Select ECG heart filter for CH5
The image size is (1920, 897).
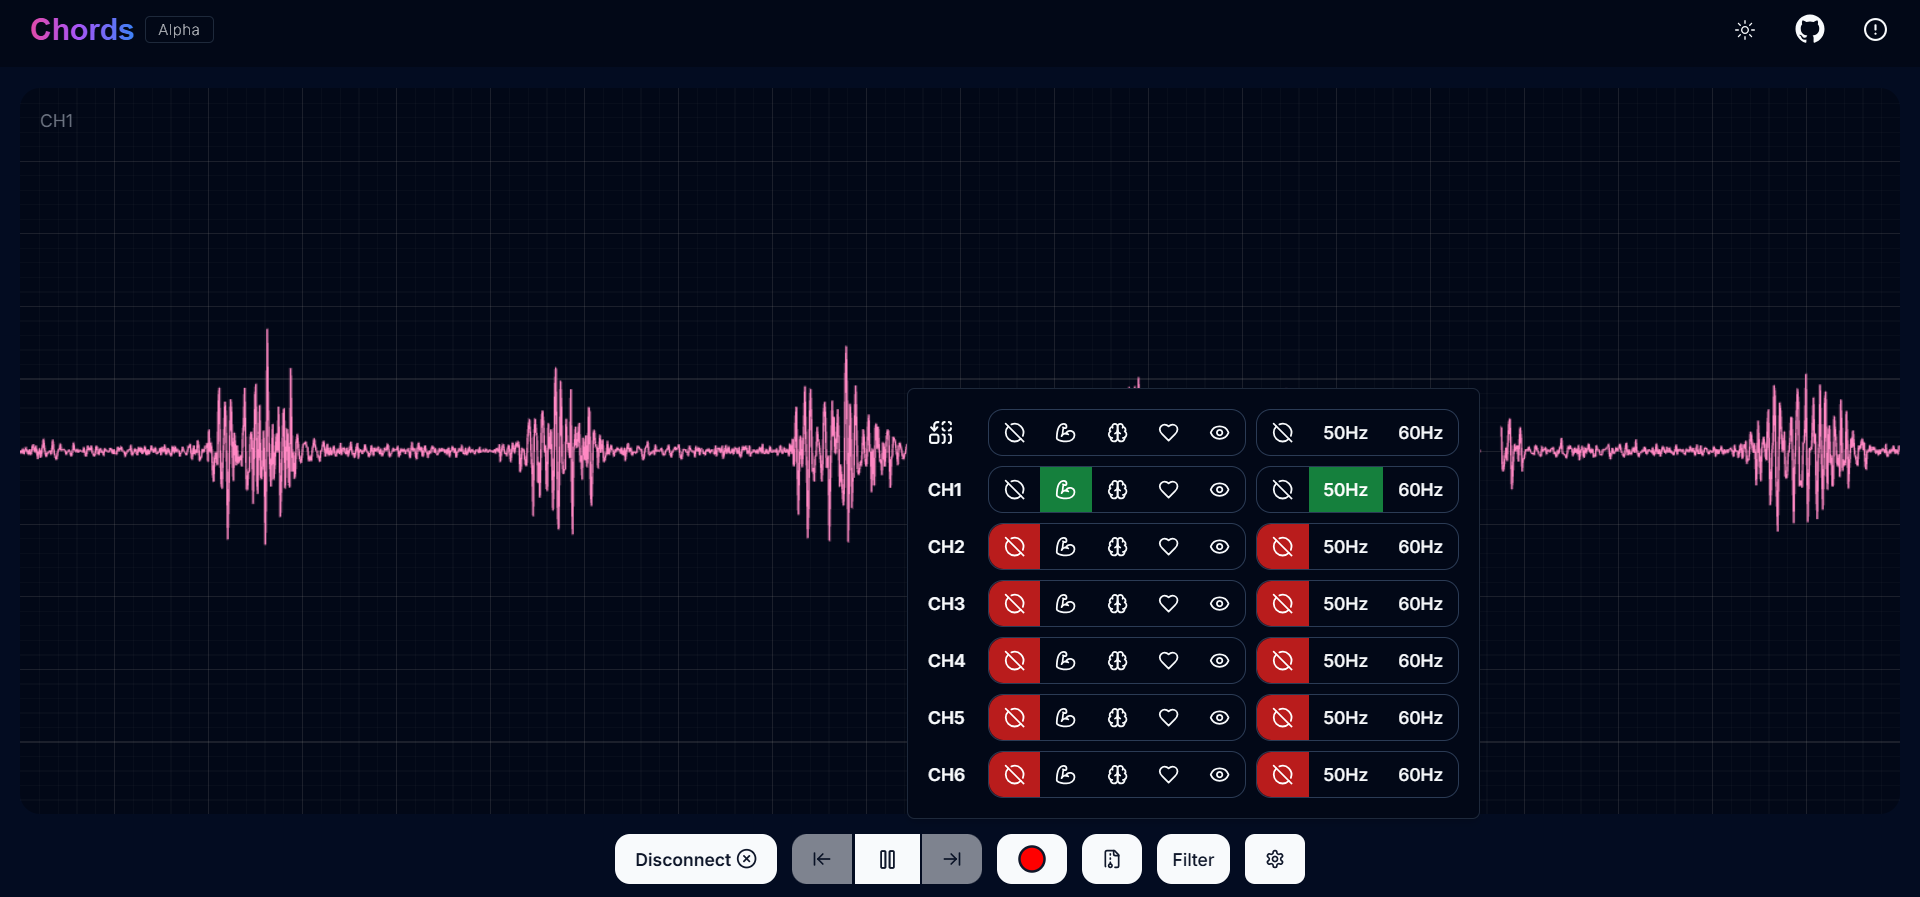tap(1169, 718)
